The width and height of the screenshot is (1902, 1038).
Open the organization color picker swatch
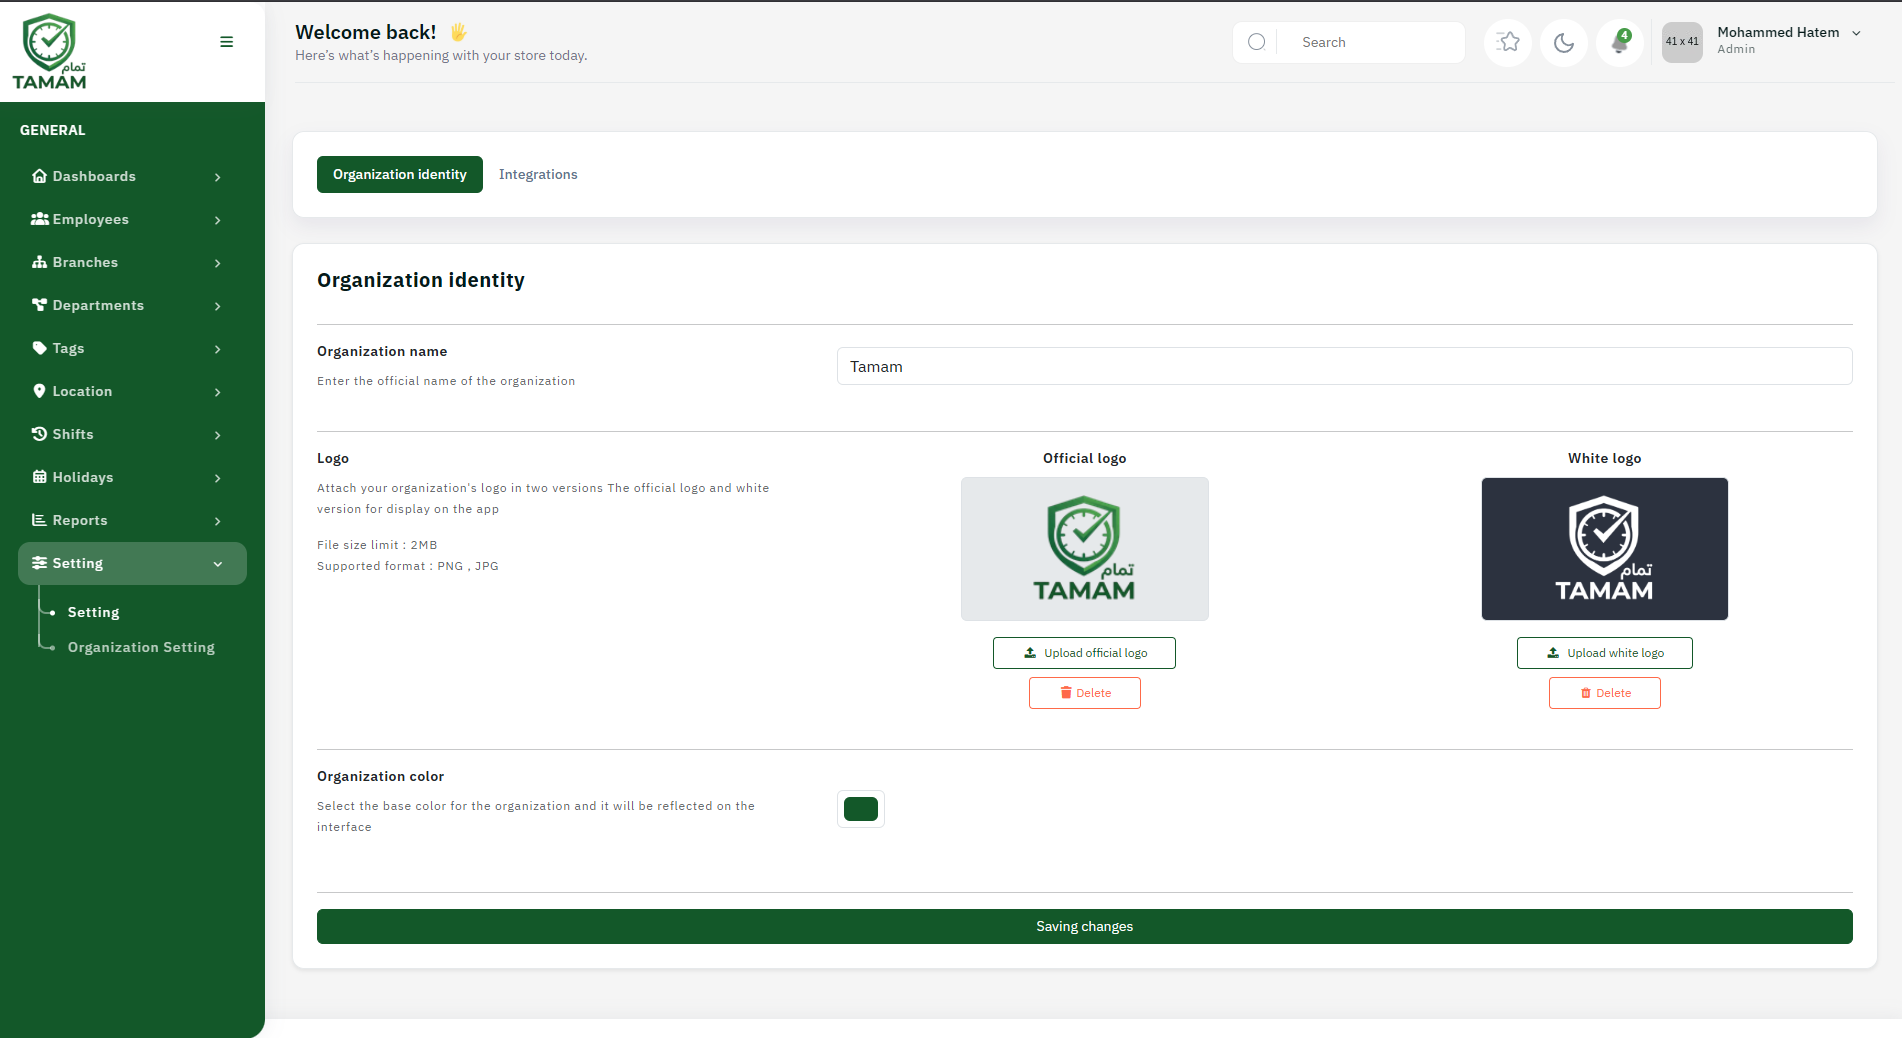click(x=860, y=809)
